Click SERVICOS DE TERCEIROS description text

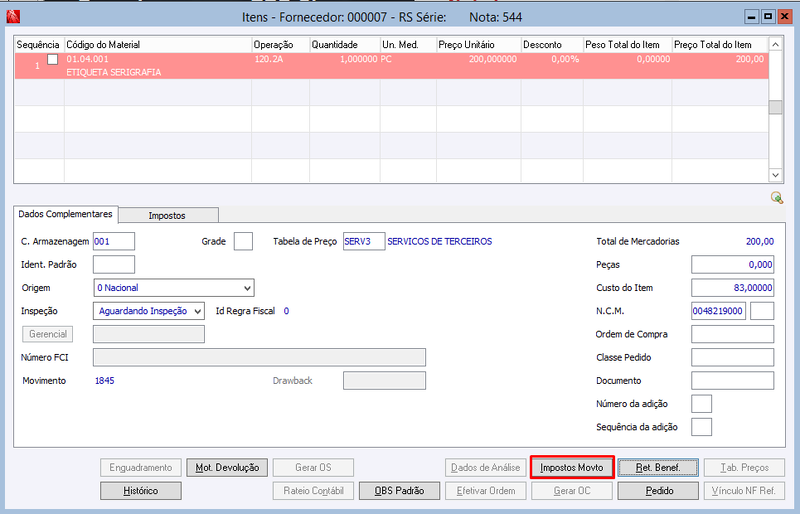[440, 241]
